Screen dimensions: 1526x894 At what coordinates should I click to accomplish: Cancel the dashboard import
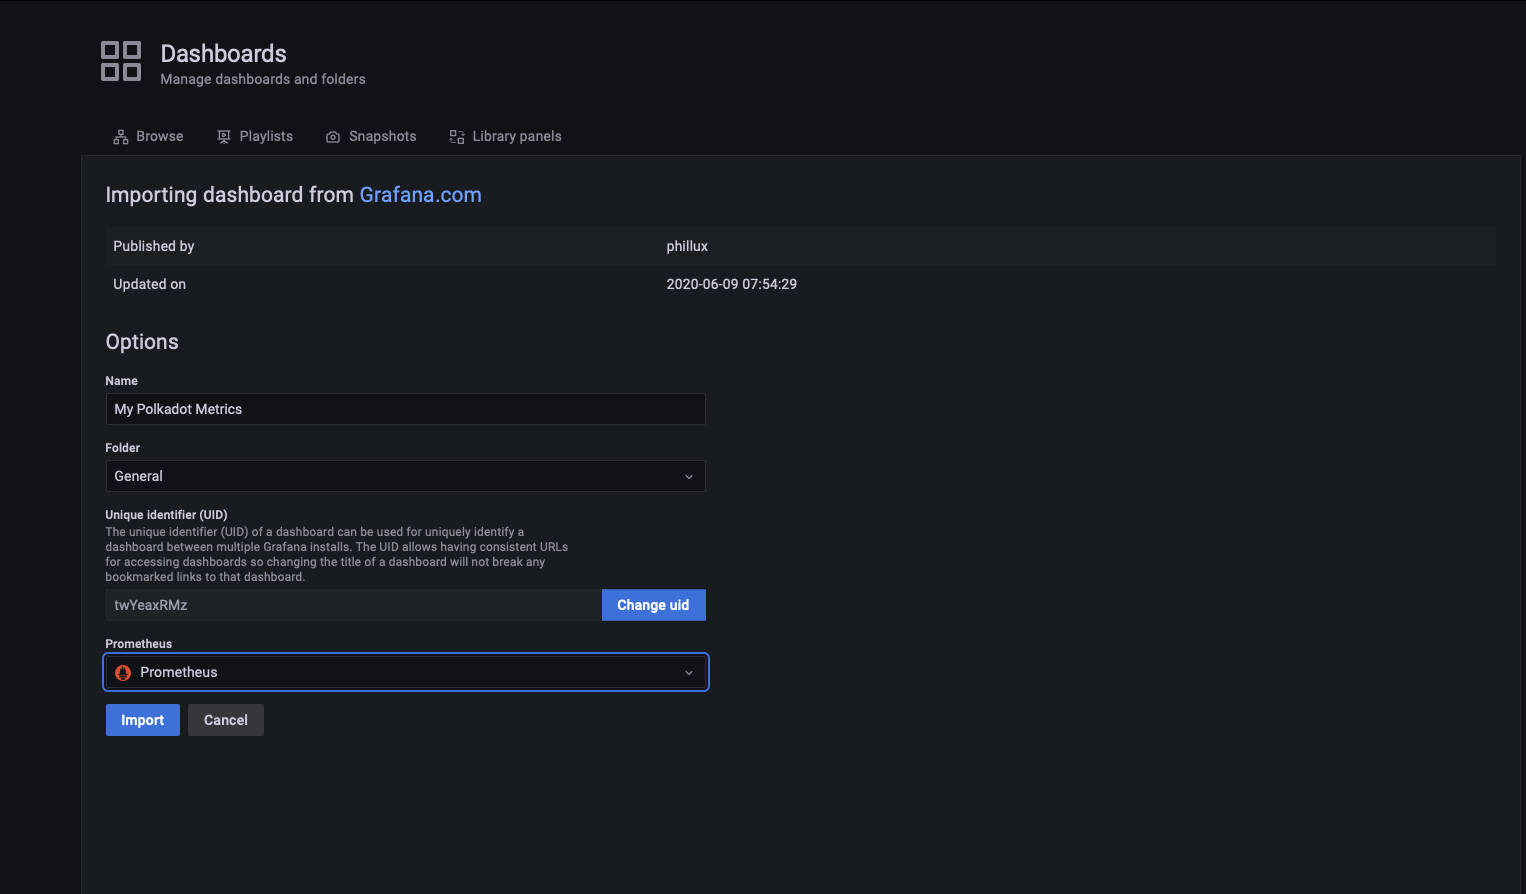226,720
